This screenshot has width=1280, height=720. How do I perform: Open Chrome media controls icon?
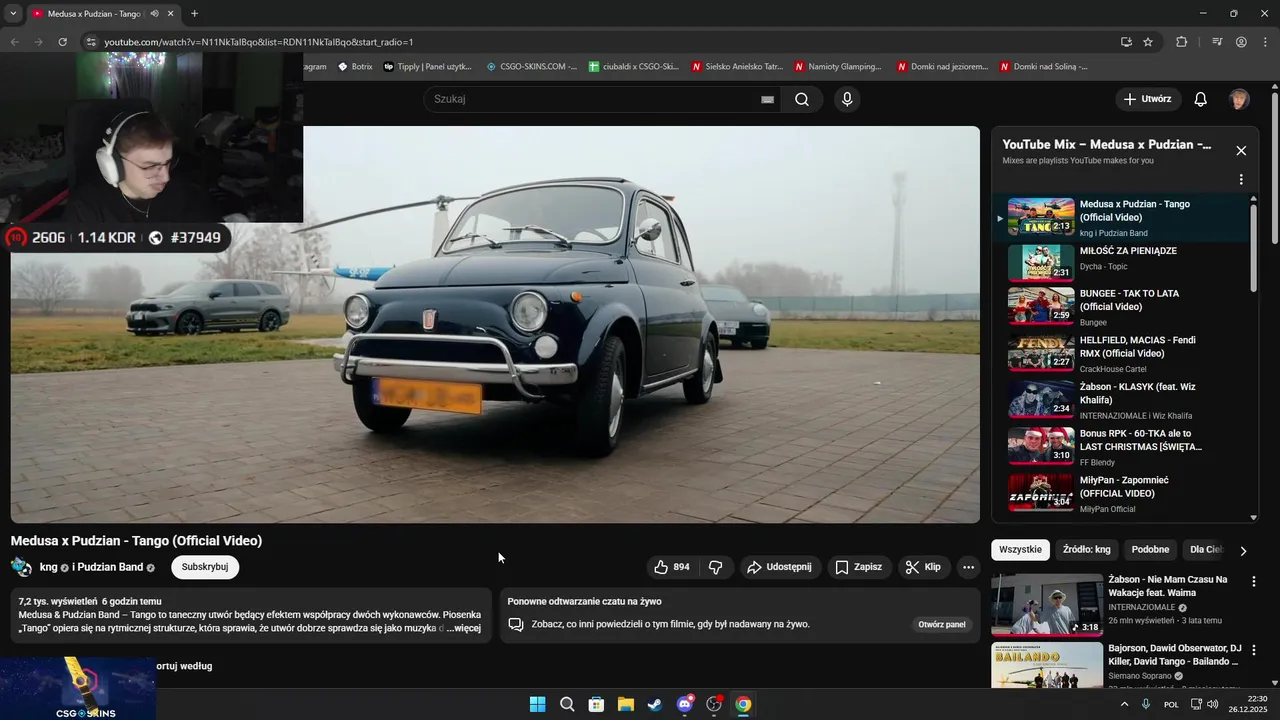[1217, 42]
